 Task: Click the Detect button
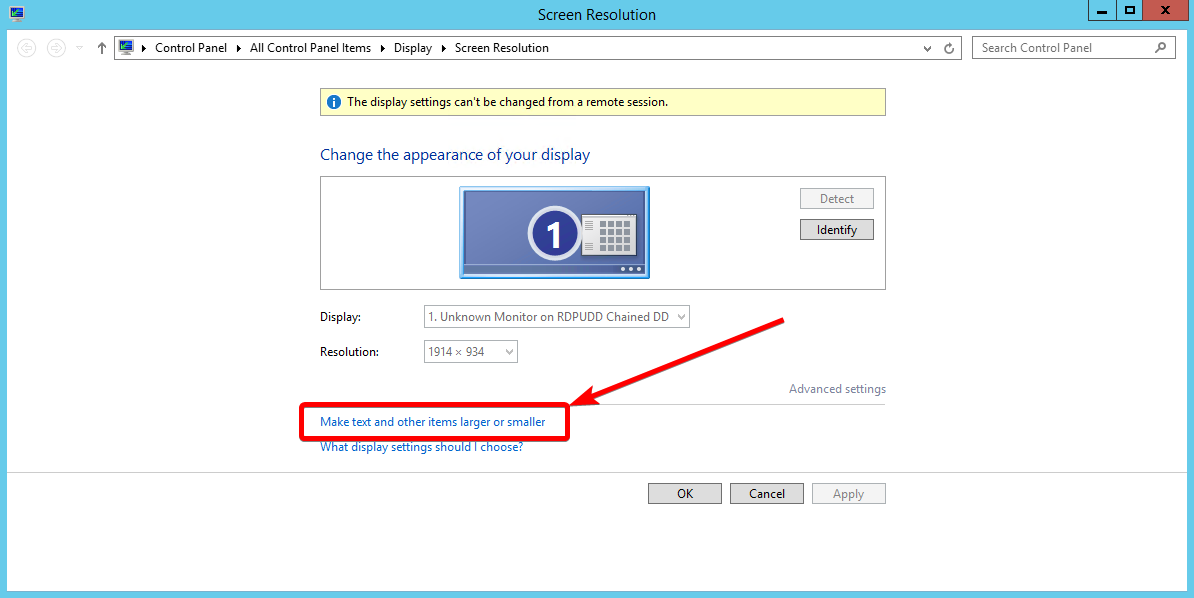pos(836,199)
